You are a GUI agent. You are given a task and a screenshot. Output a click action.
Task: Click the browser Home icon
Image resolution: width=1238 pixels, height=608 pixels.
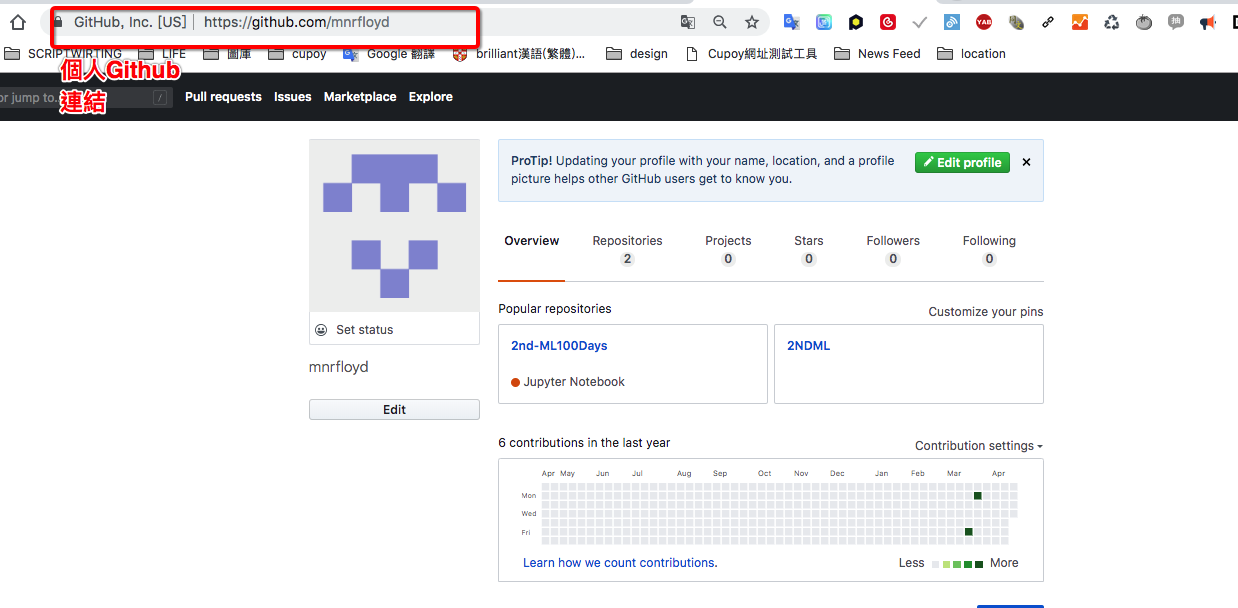tap(18, 22)
